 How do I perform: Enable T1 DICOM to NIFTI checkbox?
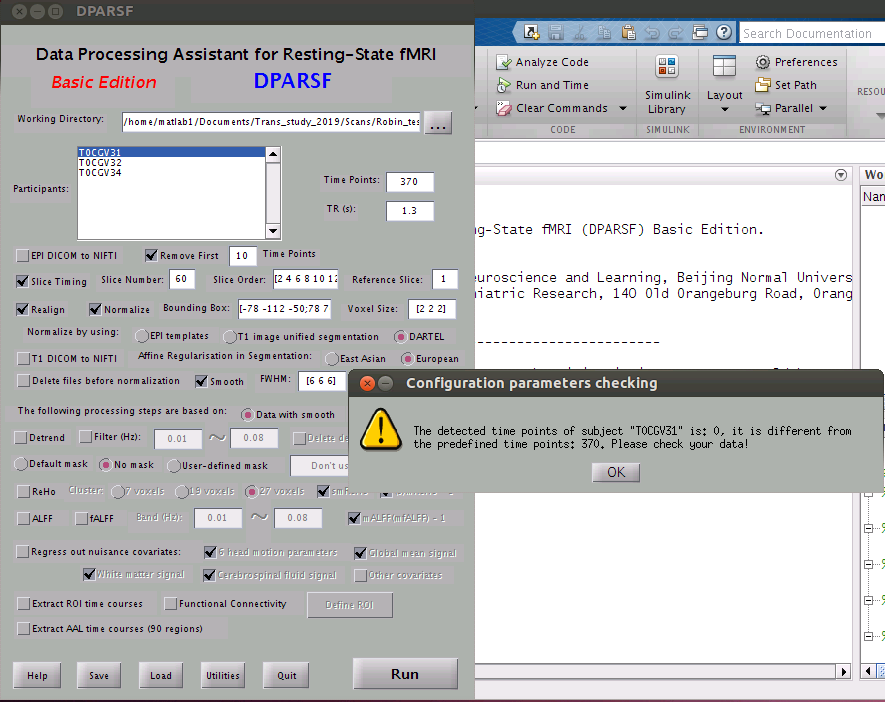pyautogui.click(x=23, y=358)
